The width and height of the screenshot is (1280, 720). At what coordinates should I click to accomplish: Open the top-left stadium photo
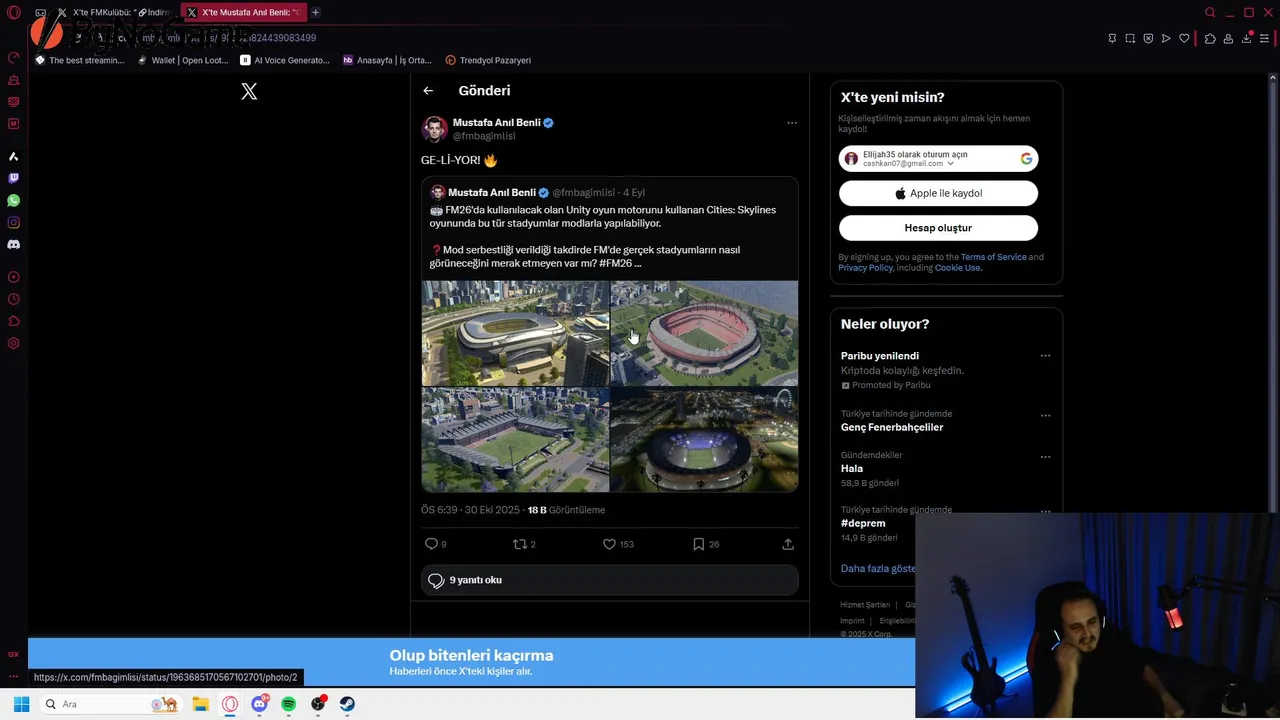click(515, 333)
